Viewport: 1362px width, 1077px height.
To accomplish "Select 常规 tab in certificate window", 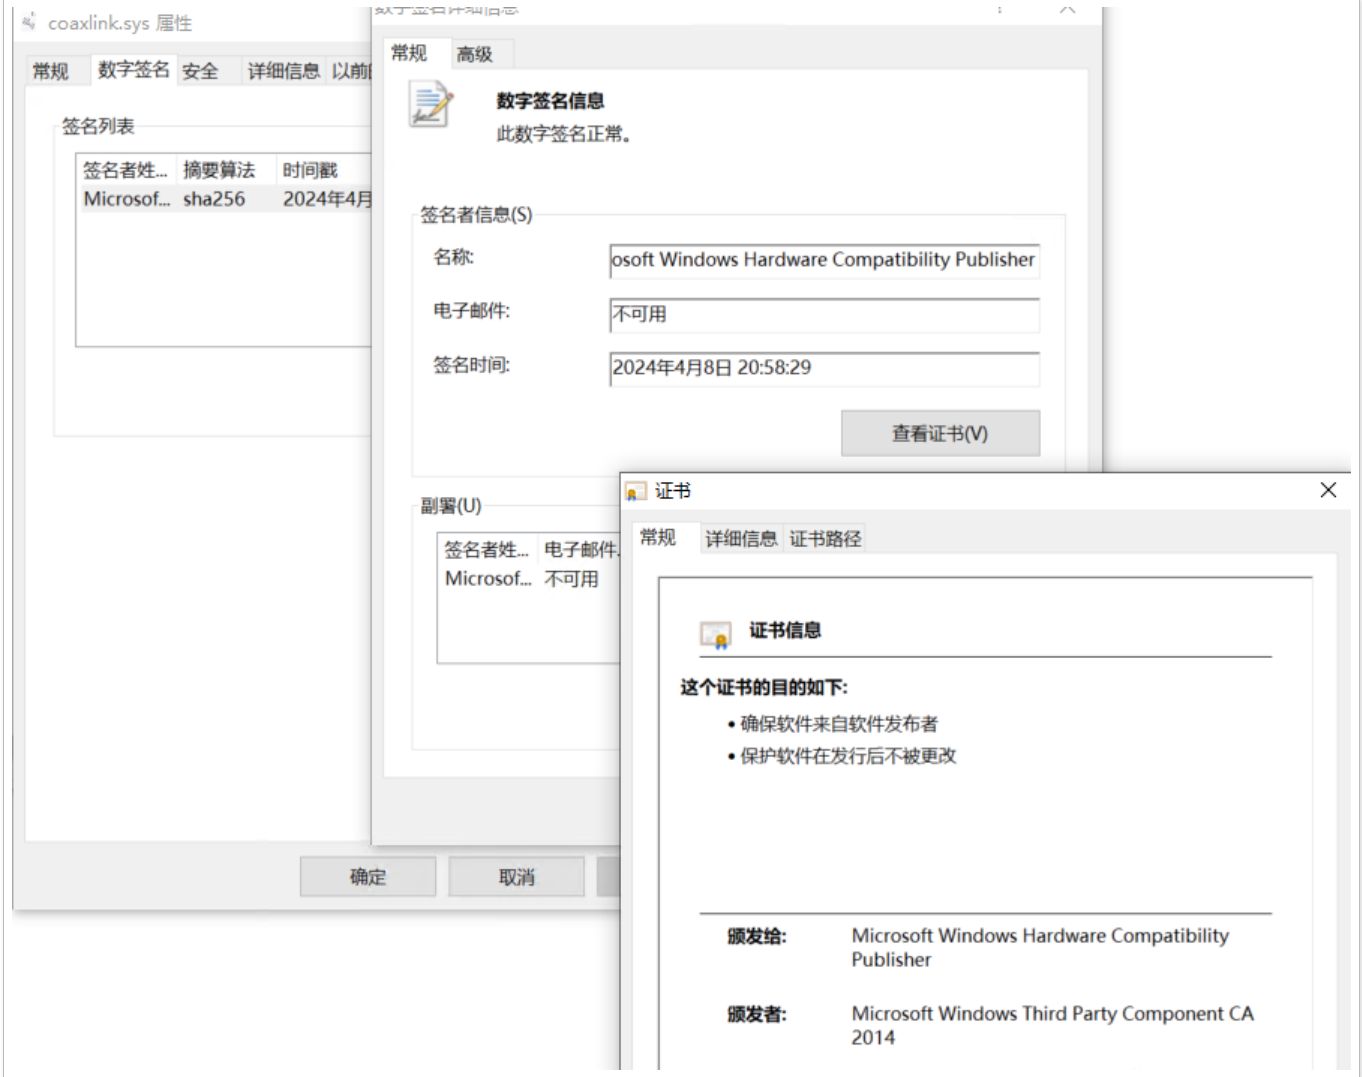I will pos(658,538).
